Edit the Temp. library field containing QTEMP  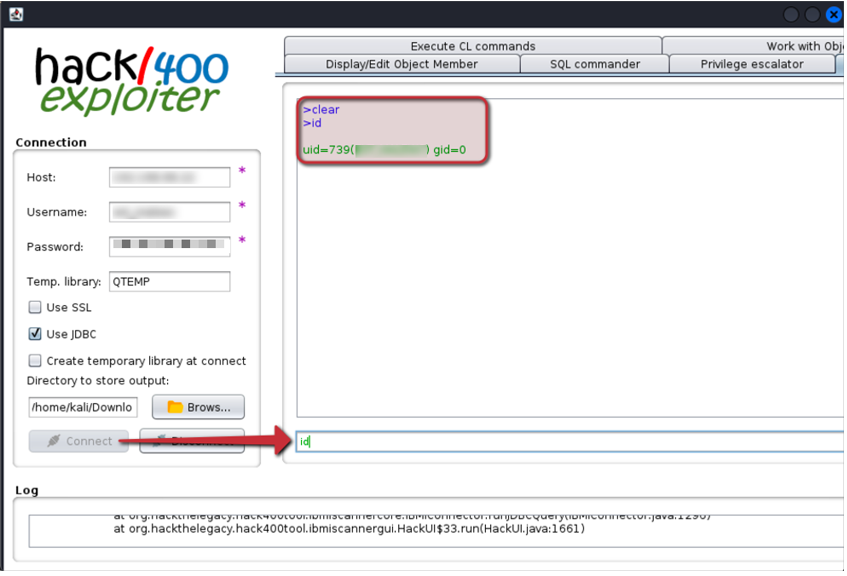[170, 282]
